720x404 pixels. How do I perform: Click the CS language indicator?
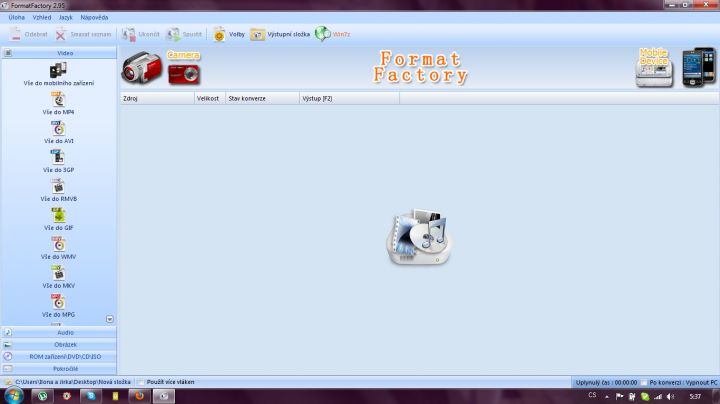click(592, 395)
